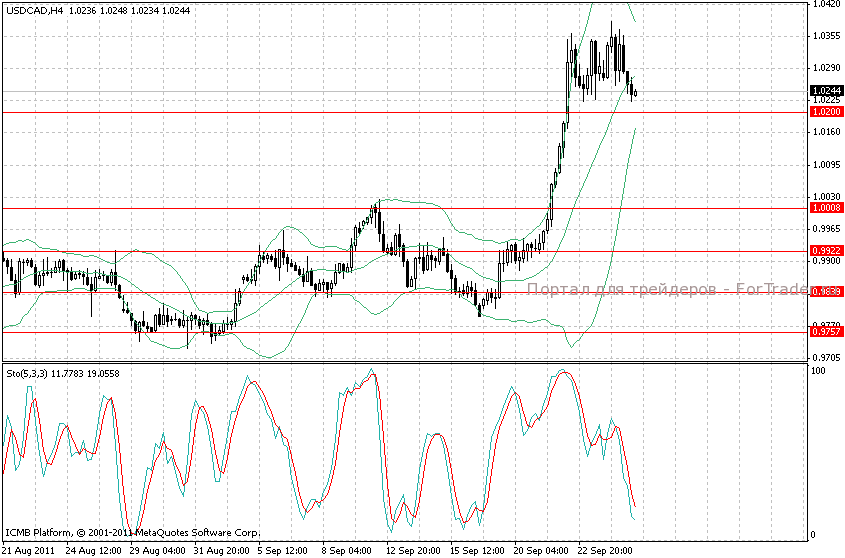Select the 5 Sep 12:00 time label
The width and height of the screenshot is (845, 558).
[x=281, y=549]
